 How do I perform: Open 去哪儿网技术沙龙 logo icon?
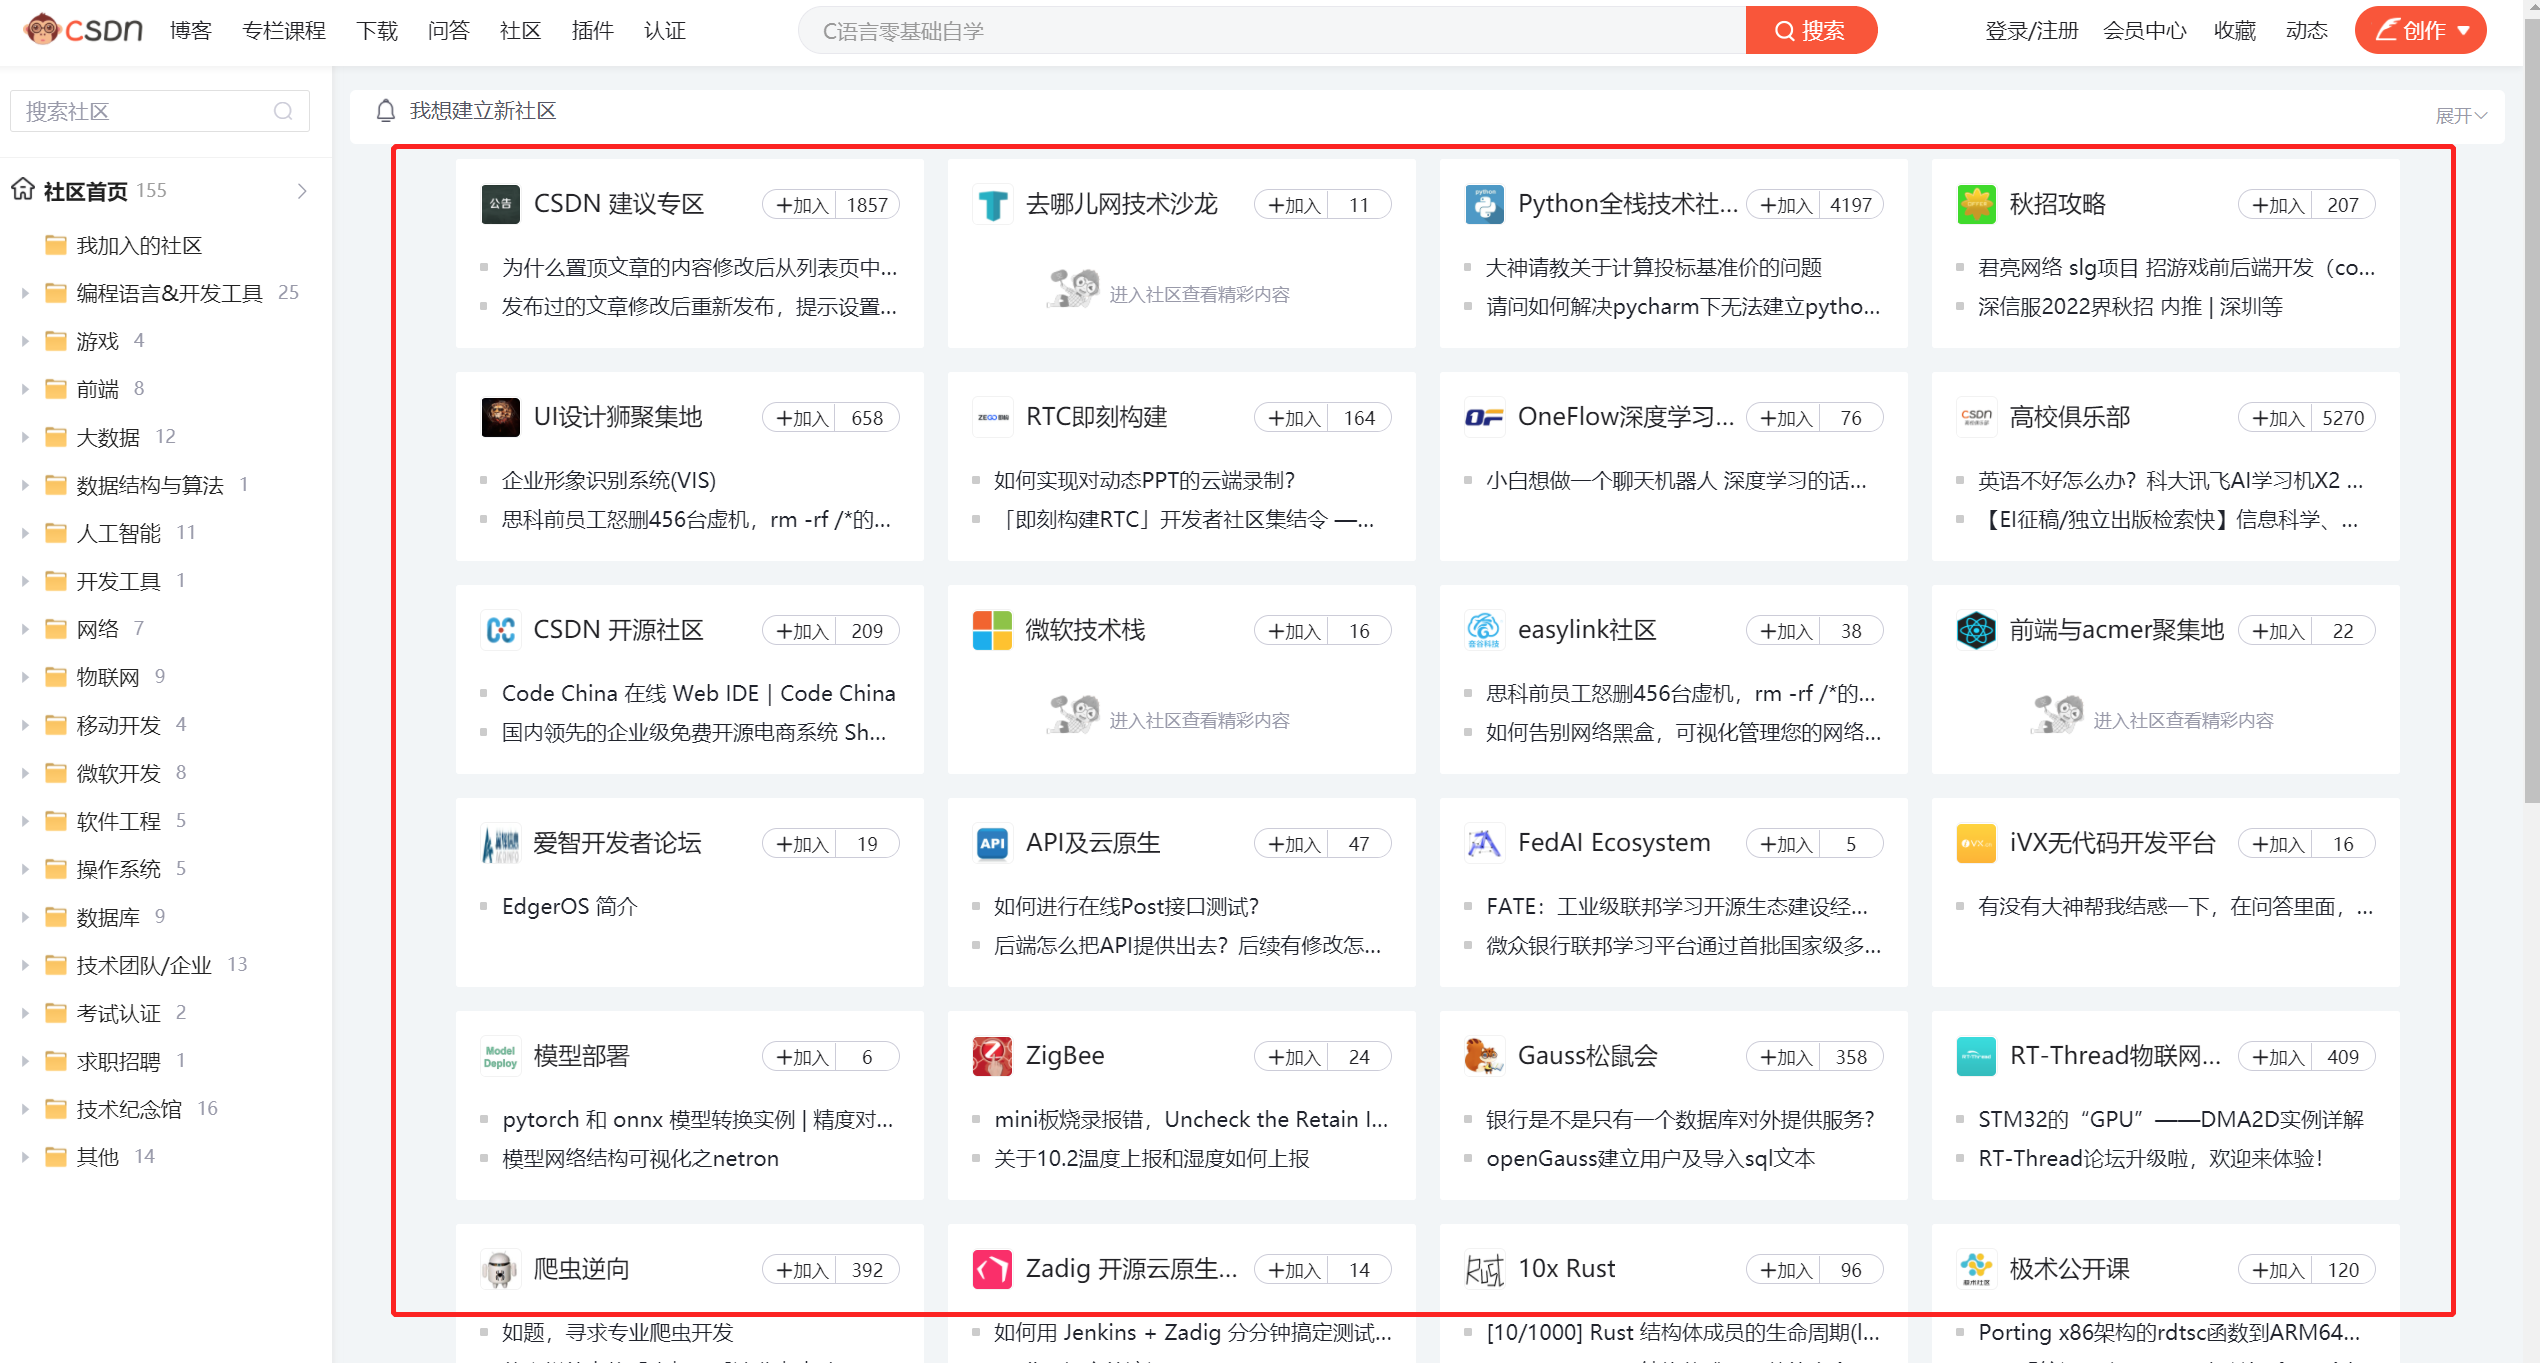(992, 204)
